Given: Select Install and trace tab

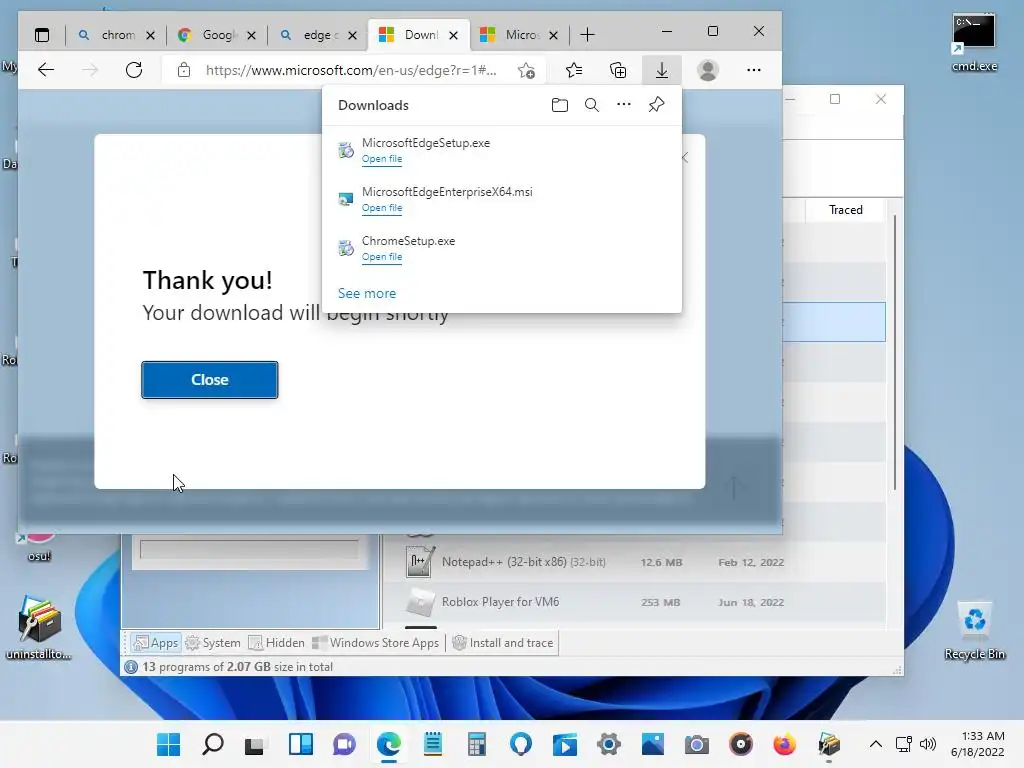Looking at the screenshot, I should click(x=503, y=643).
